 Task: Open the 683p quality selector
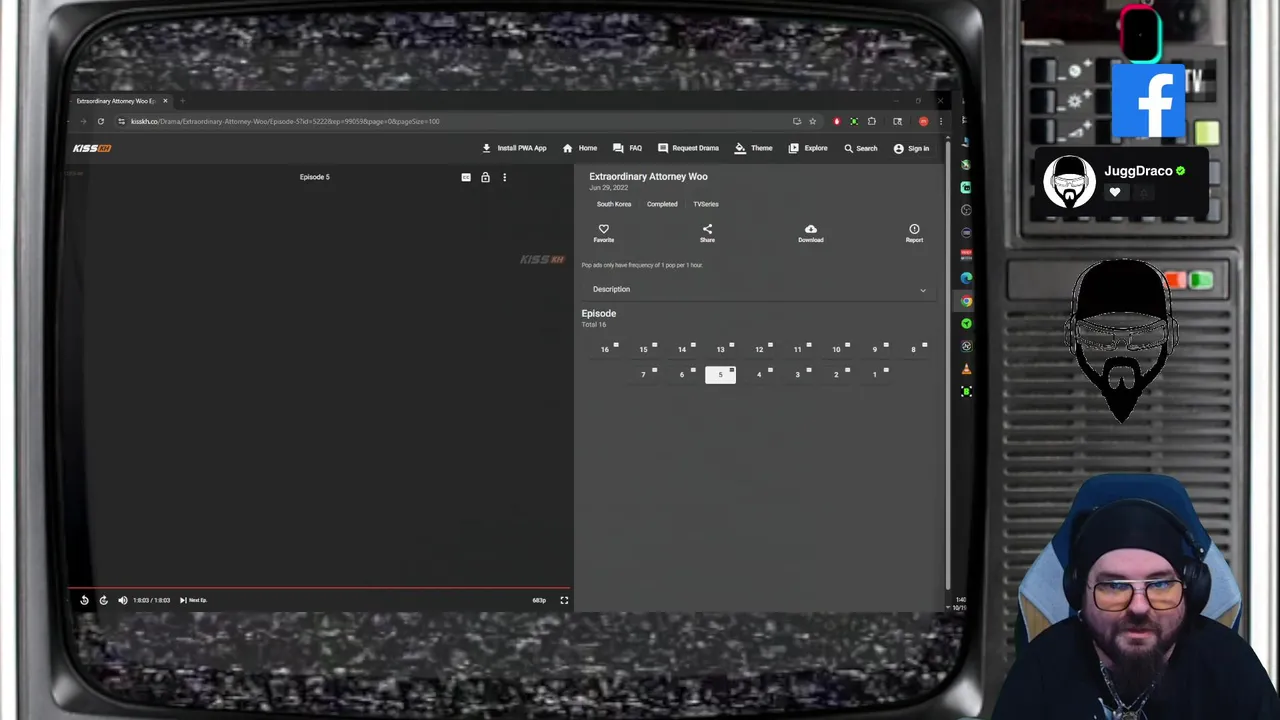tap(539, 600)
